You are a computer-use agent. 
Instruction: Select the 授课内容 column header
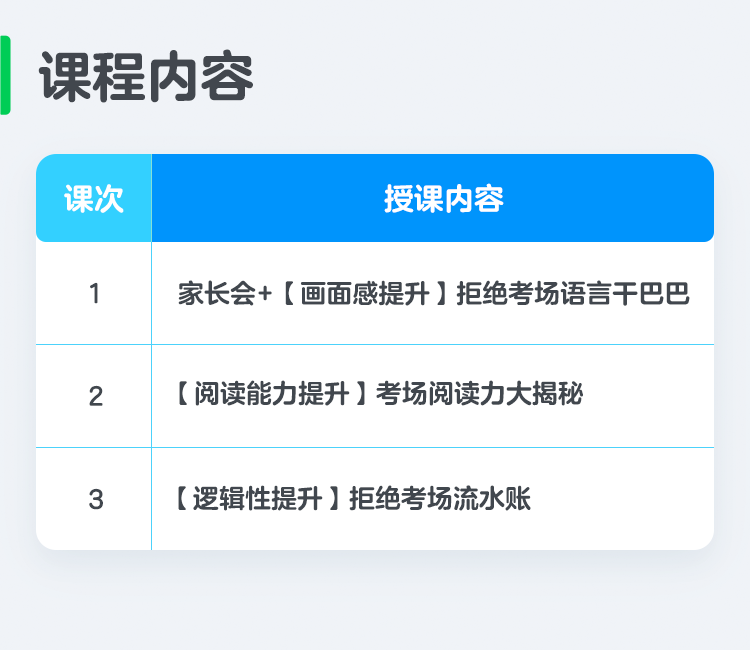[x=433, y=198]
